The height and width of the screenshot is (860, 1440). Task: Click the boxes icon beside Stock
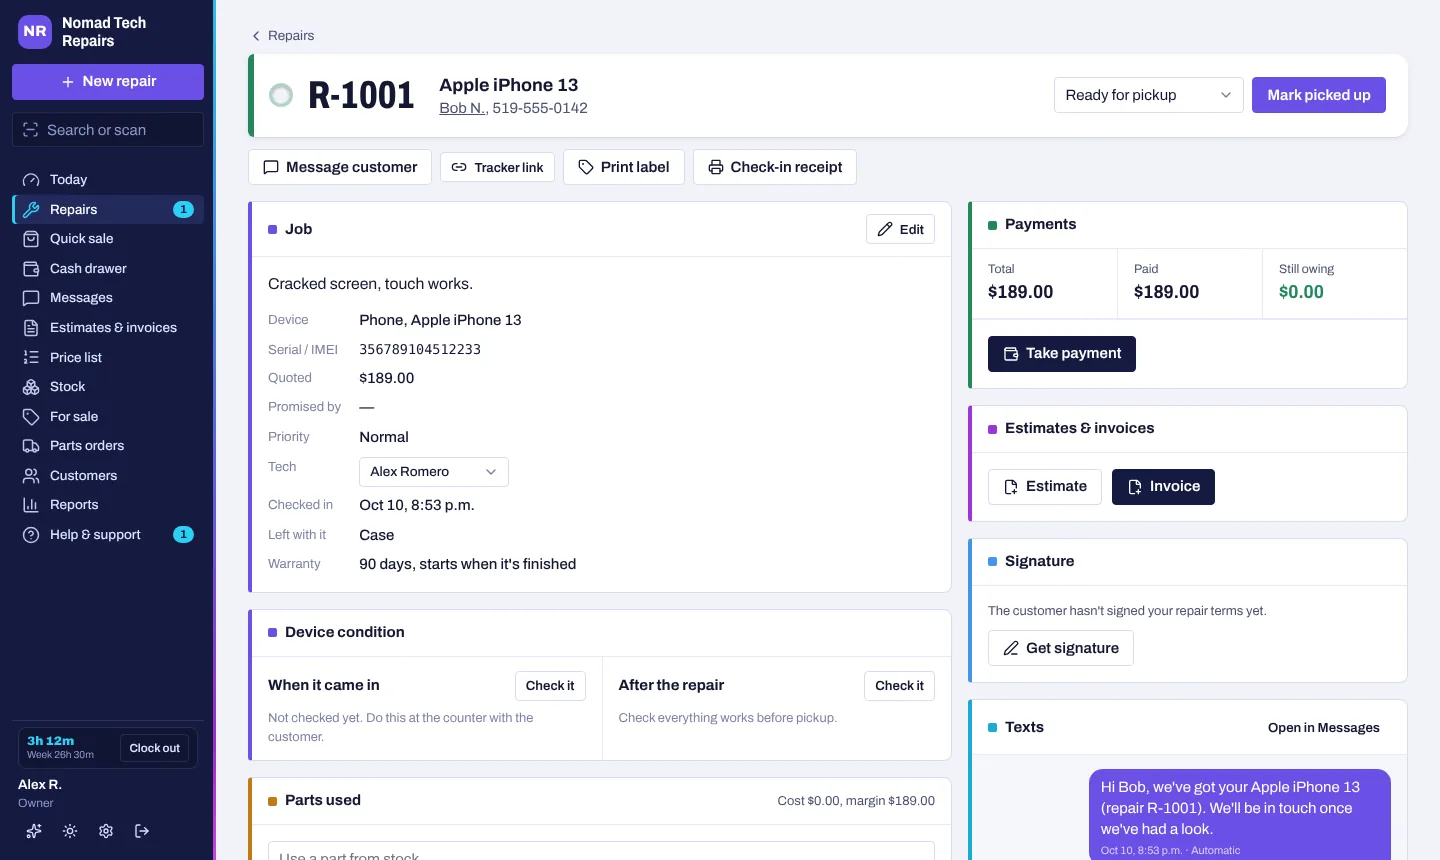(31, 387)
